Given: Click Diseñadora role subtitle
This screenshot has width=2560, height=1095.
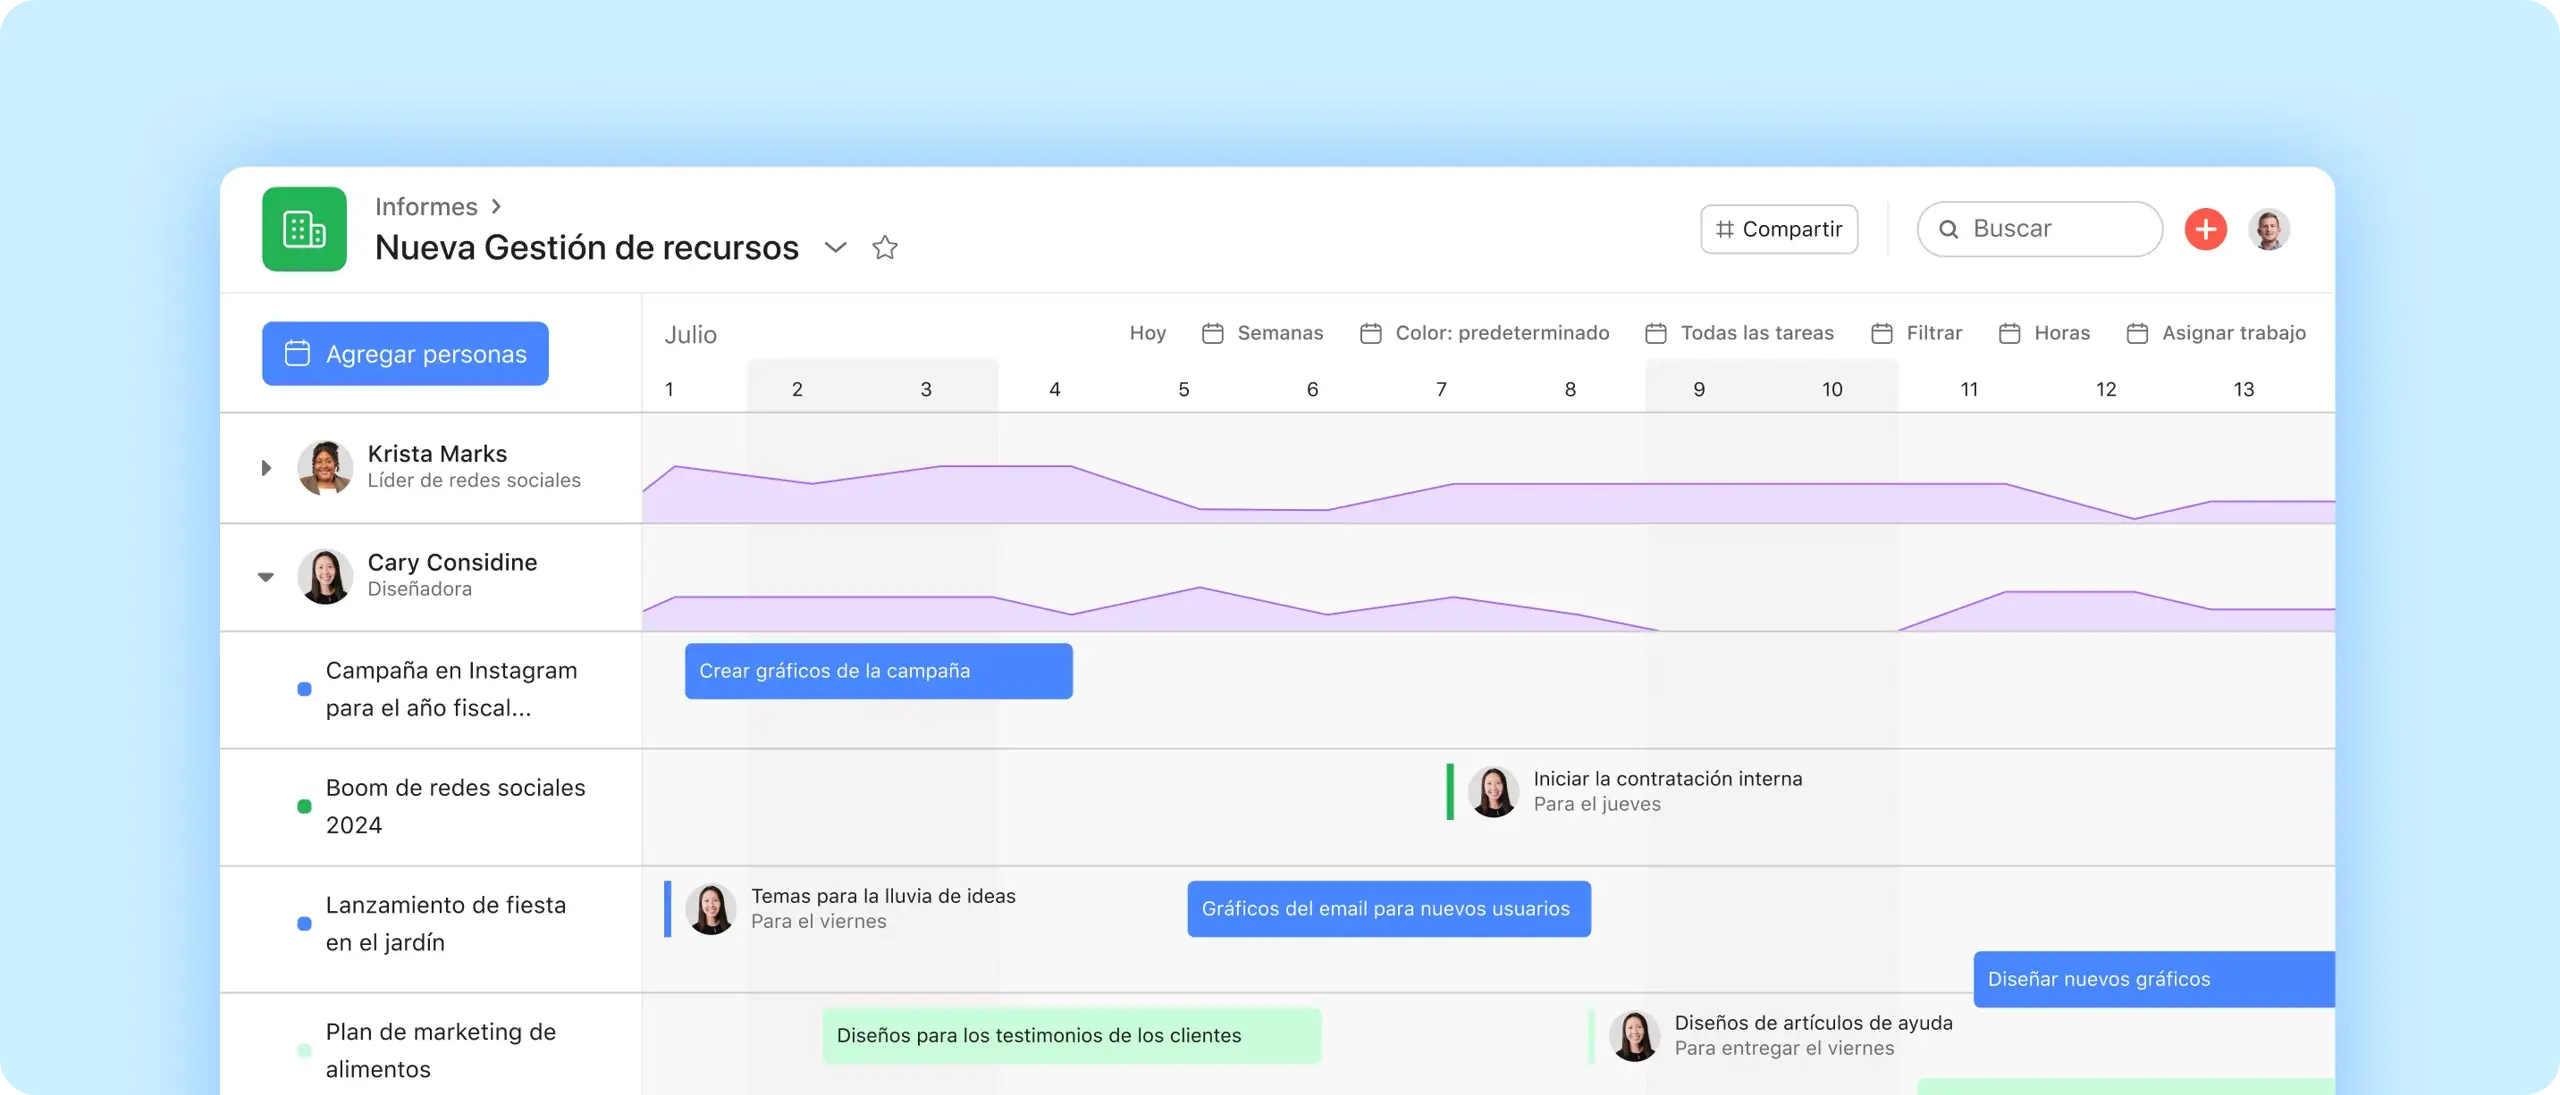Looking at the screenshot, I should tap(420, 589).
